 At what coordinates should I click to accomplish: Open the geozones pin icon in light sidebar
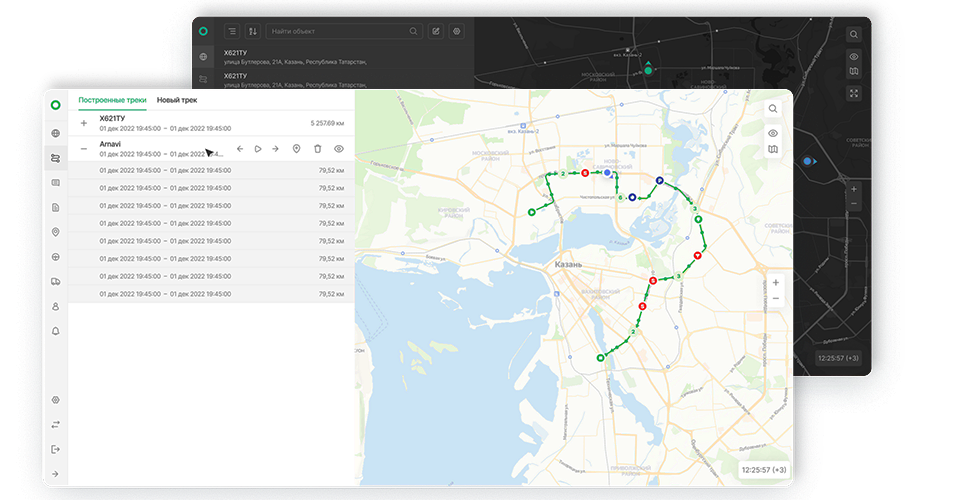pyautogui.click(x=56, y=232)
